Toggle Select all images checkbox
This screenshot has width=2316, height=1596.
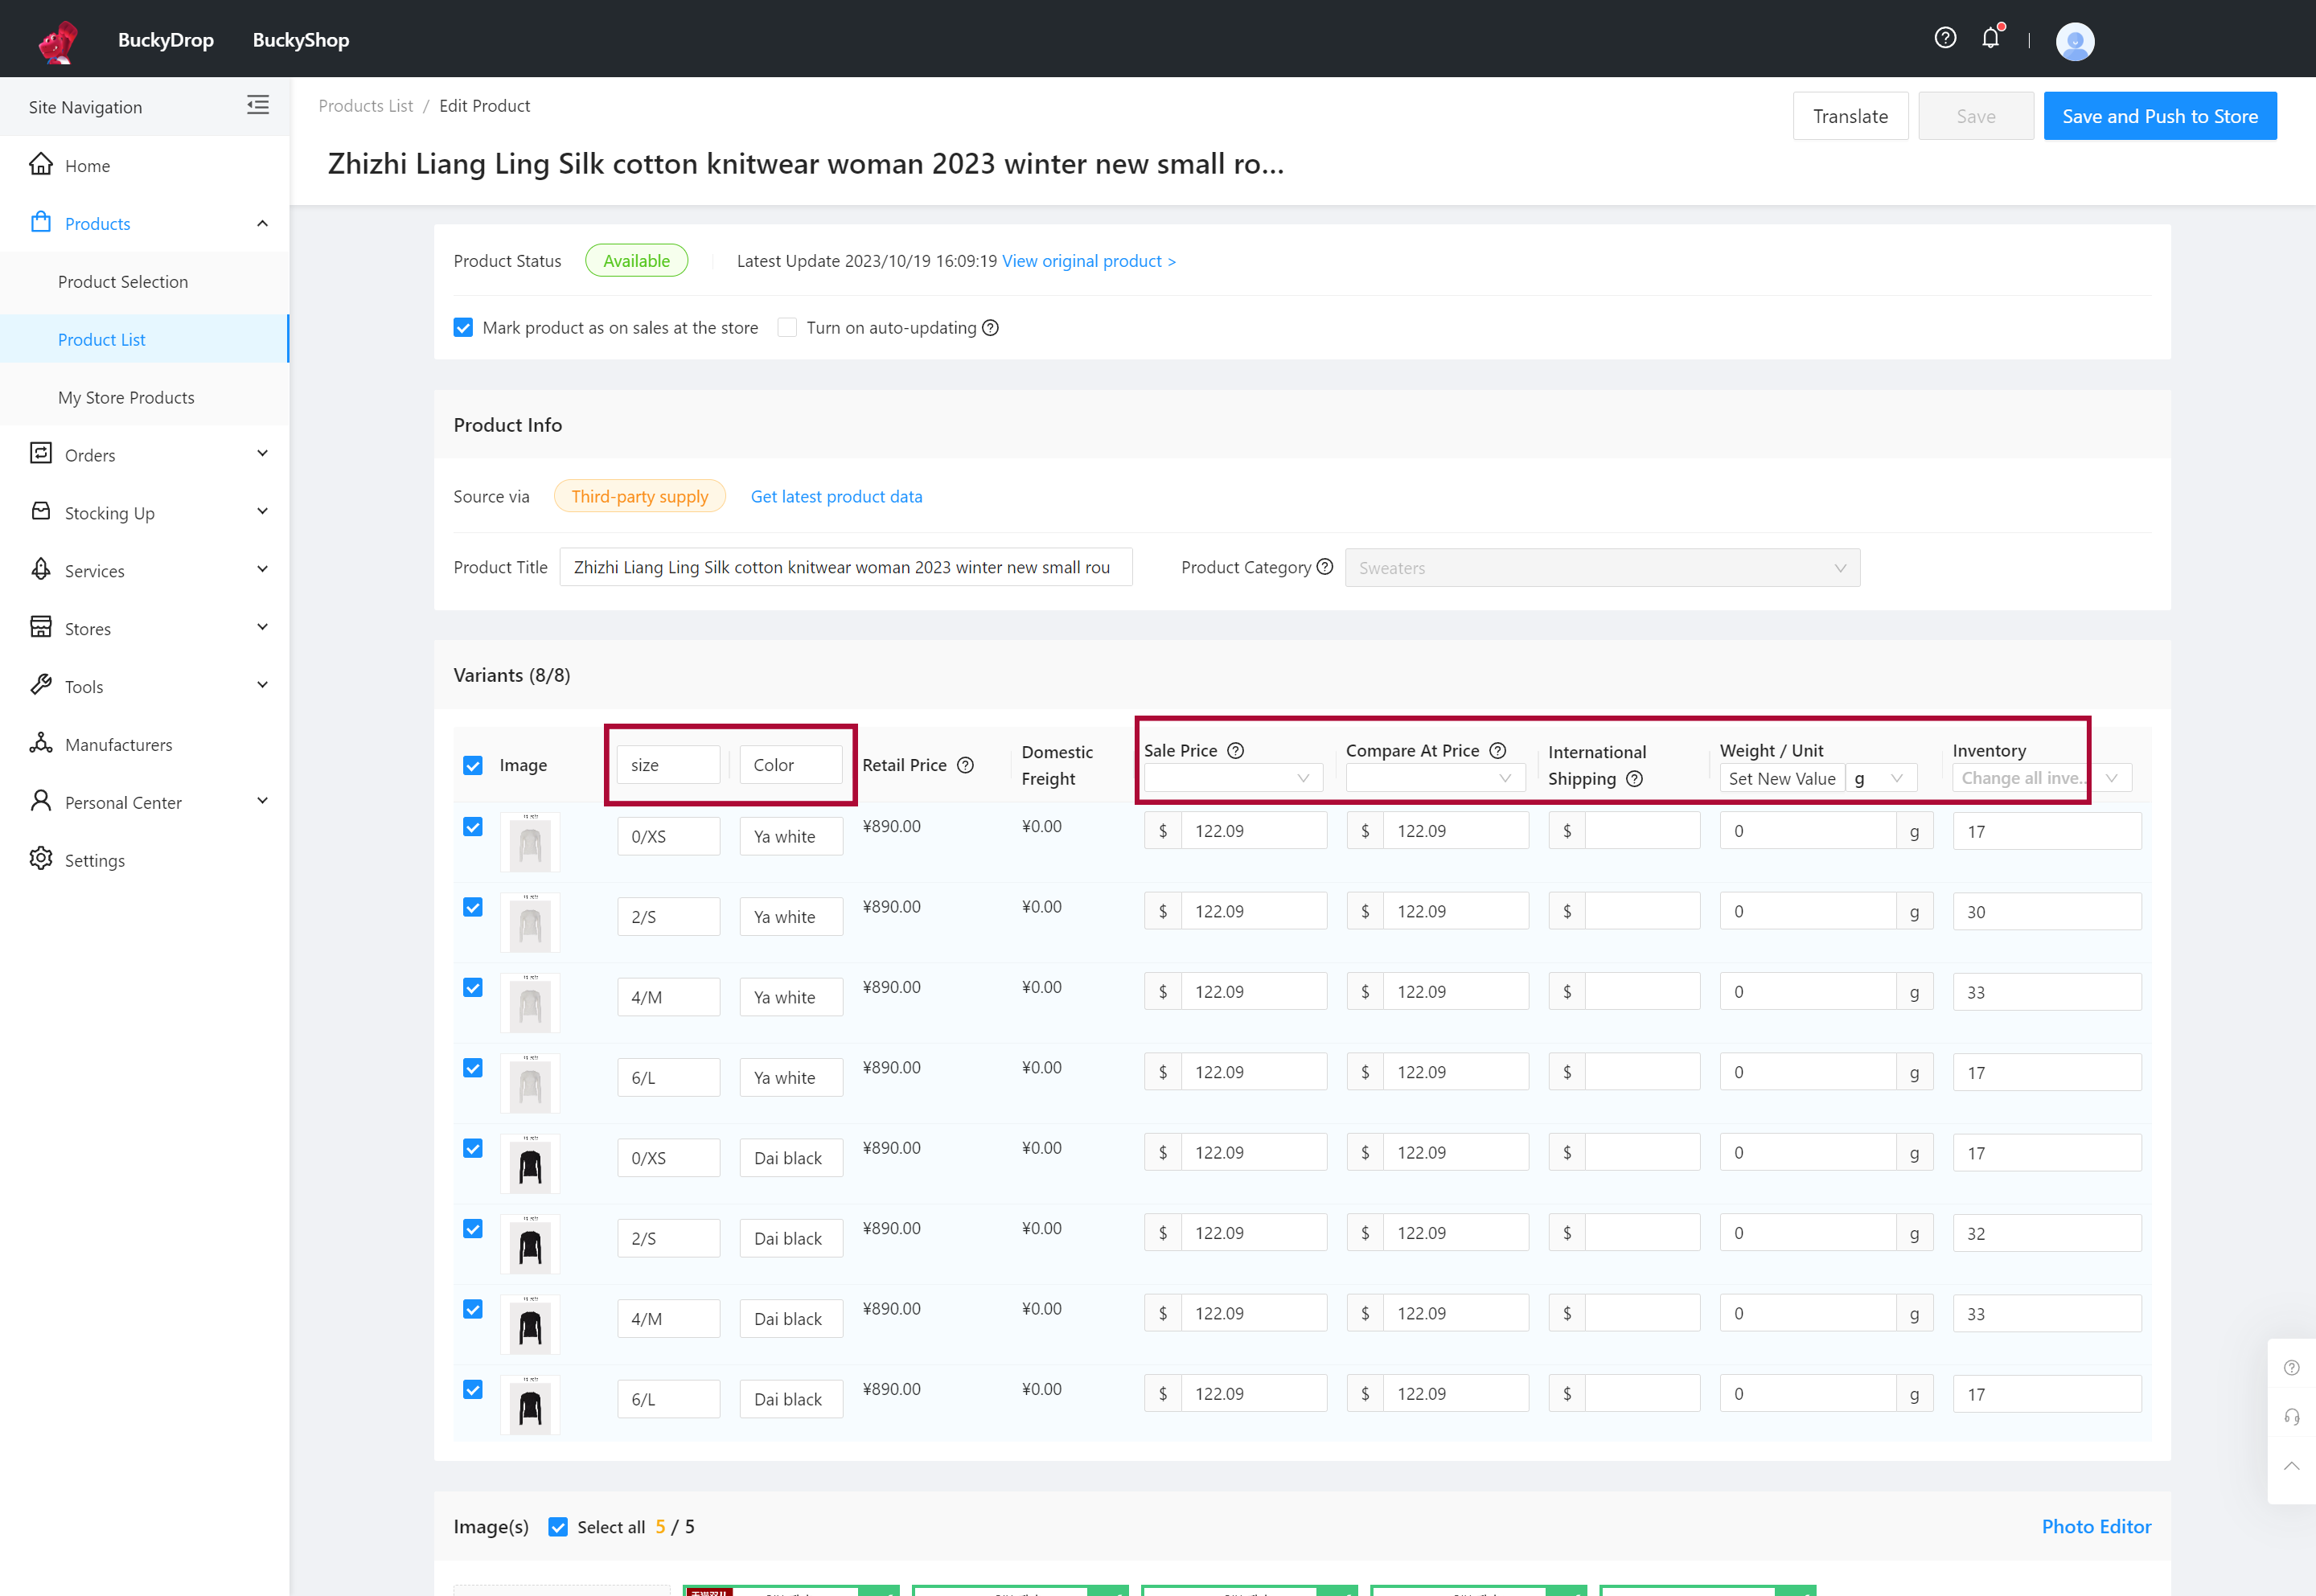coord(558,1527)
